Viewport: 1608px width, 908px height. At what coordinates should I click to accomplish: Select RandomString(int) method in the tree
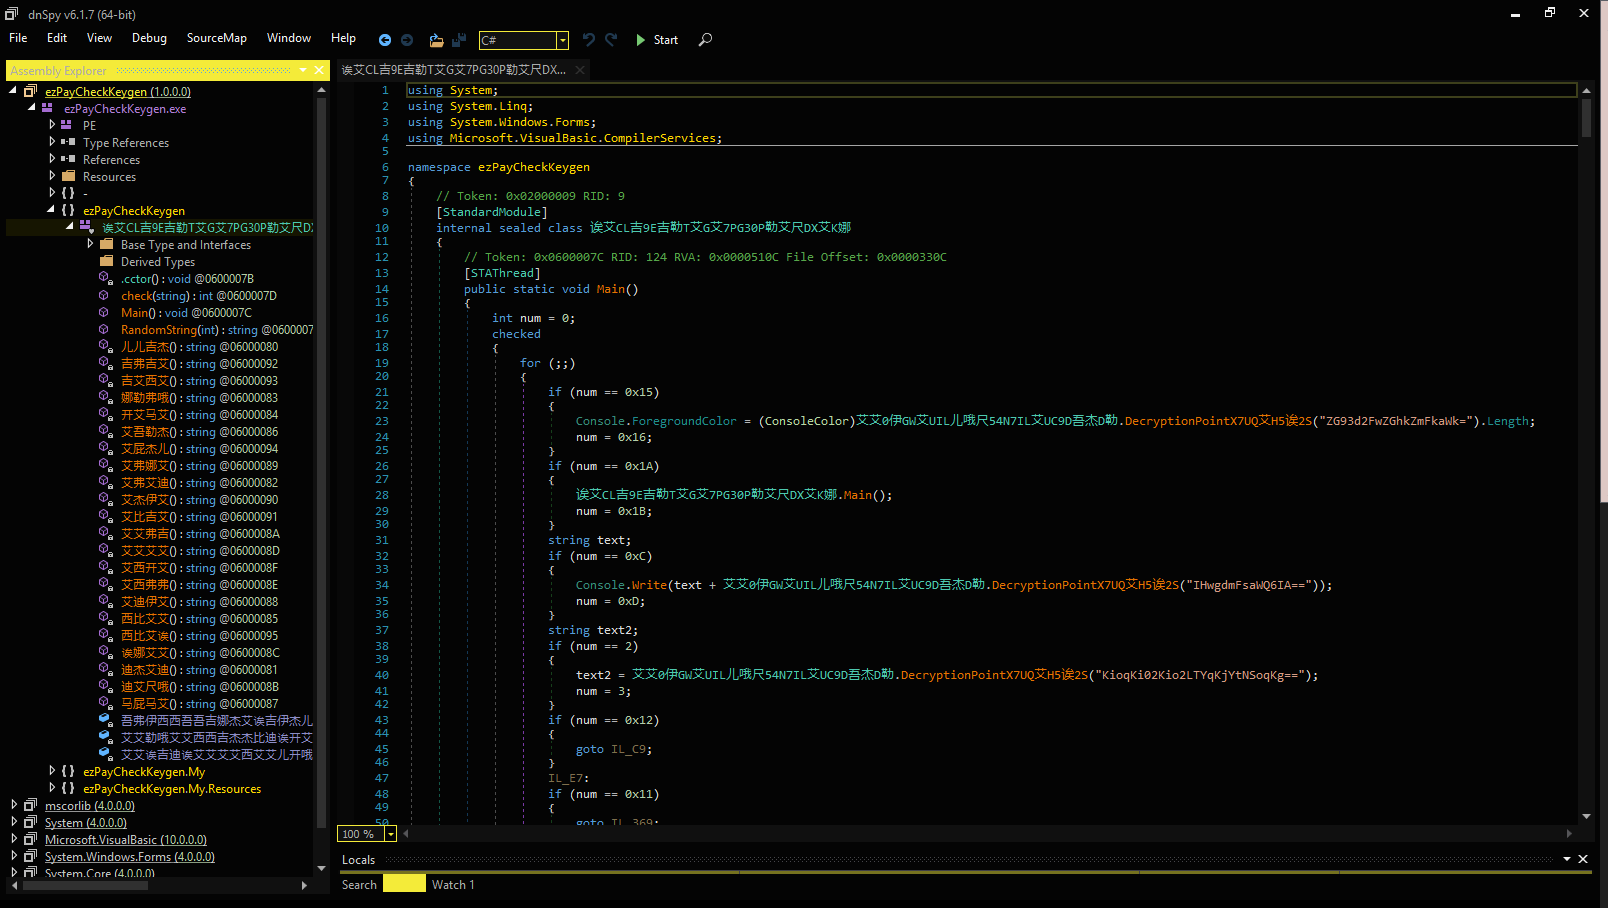pyautogui.click(x=217, y=330)
